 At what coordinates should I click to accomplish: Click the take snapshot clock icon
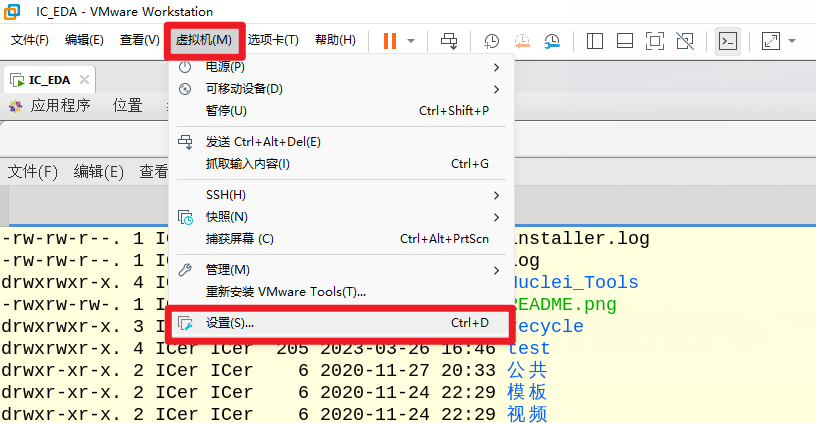(491, 41)
